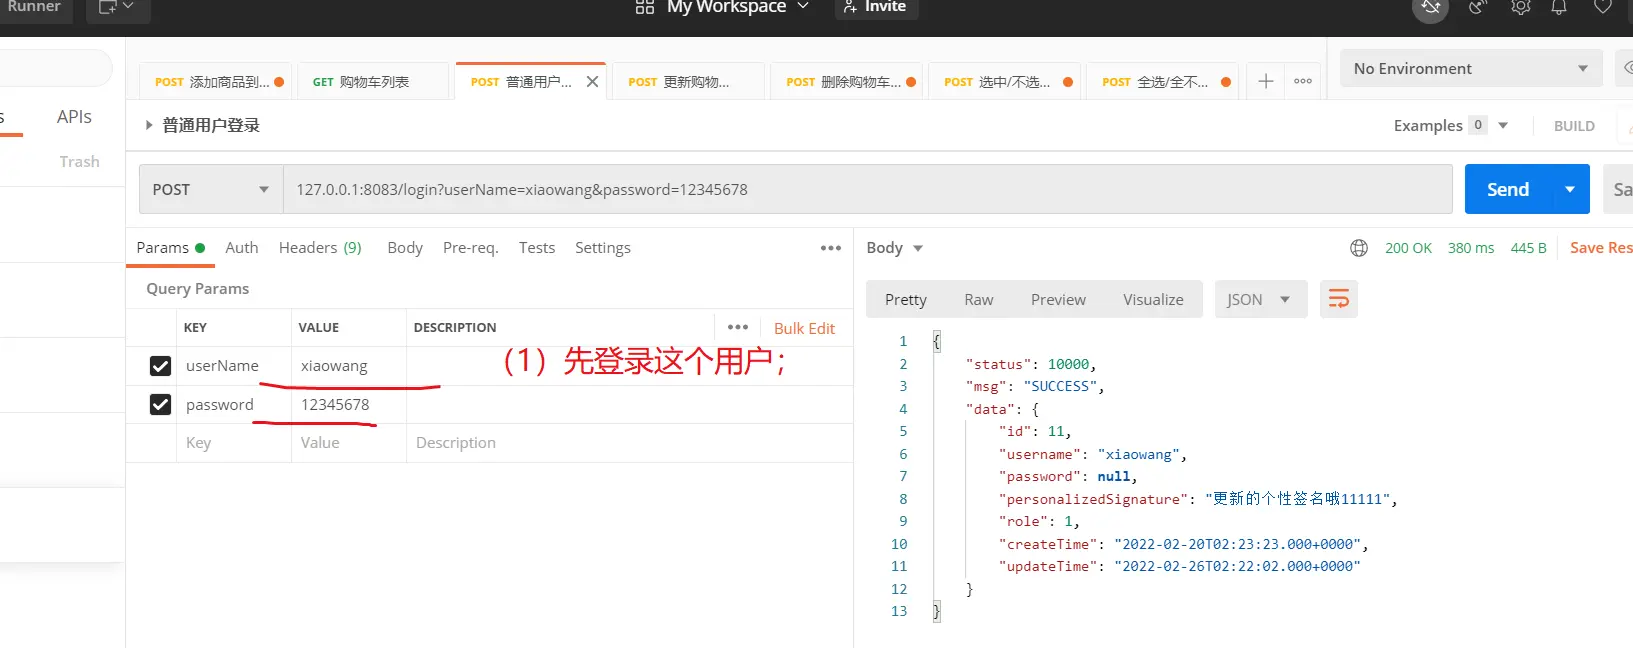The width and height of the screenshot is (1633, 648).
Task: Expand the 普通用户登录 request name arrow
Action: [x=149, y=125]
